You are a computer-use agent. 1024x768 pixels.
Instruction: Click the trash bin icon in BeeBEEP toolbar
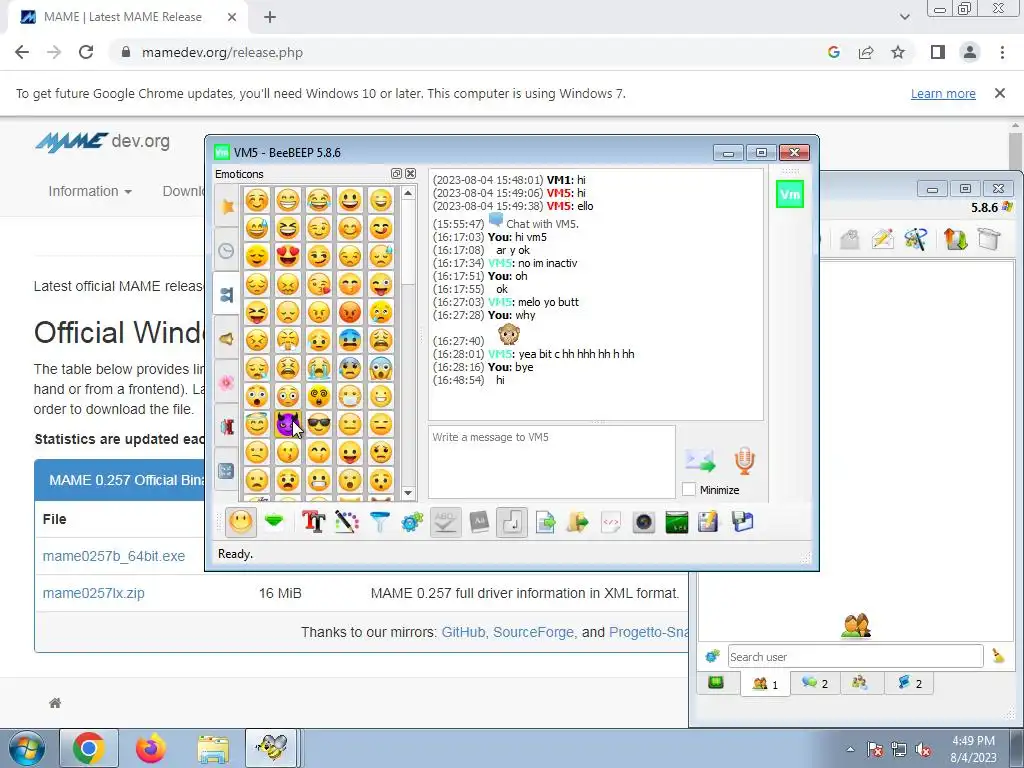point(989,239)
